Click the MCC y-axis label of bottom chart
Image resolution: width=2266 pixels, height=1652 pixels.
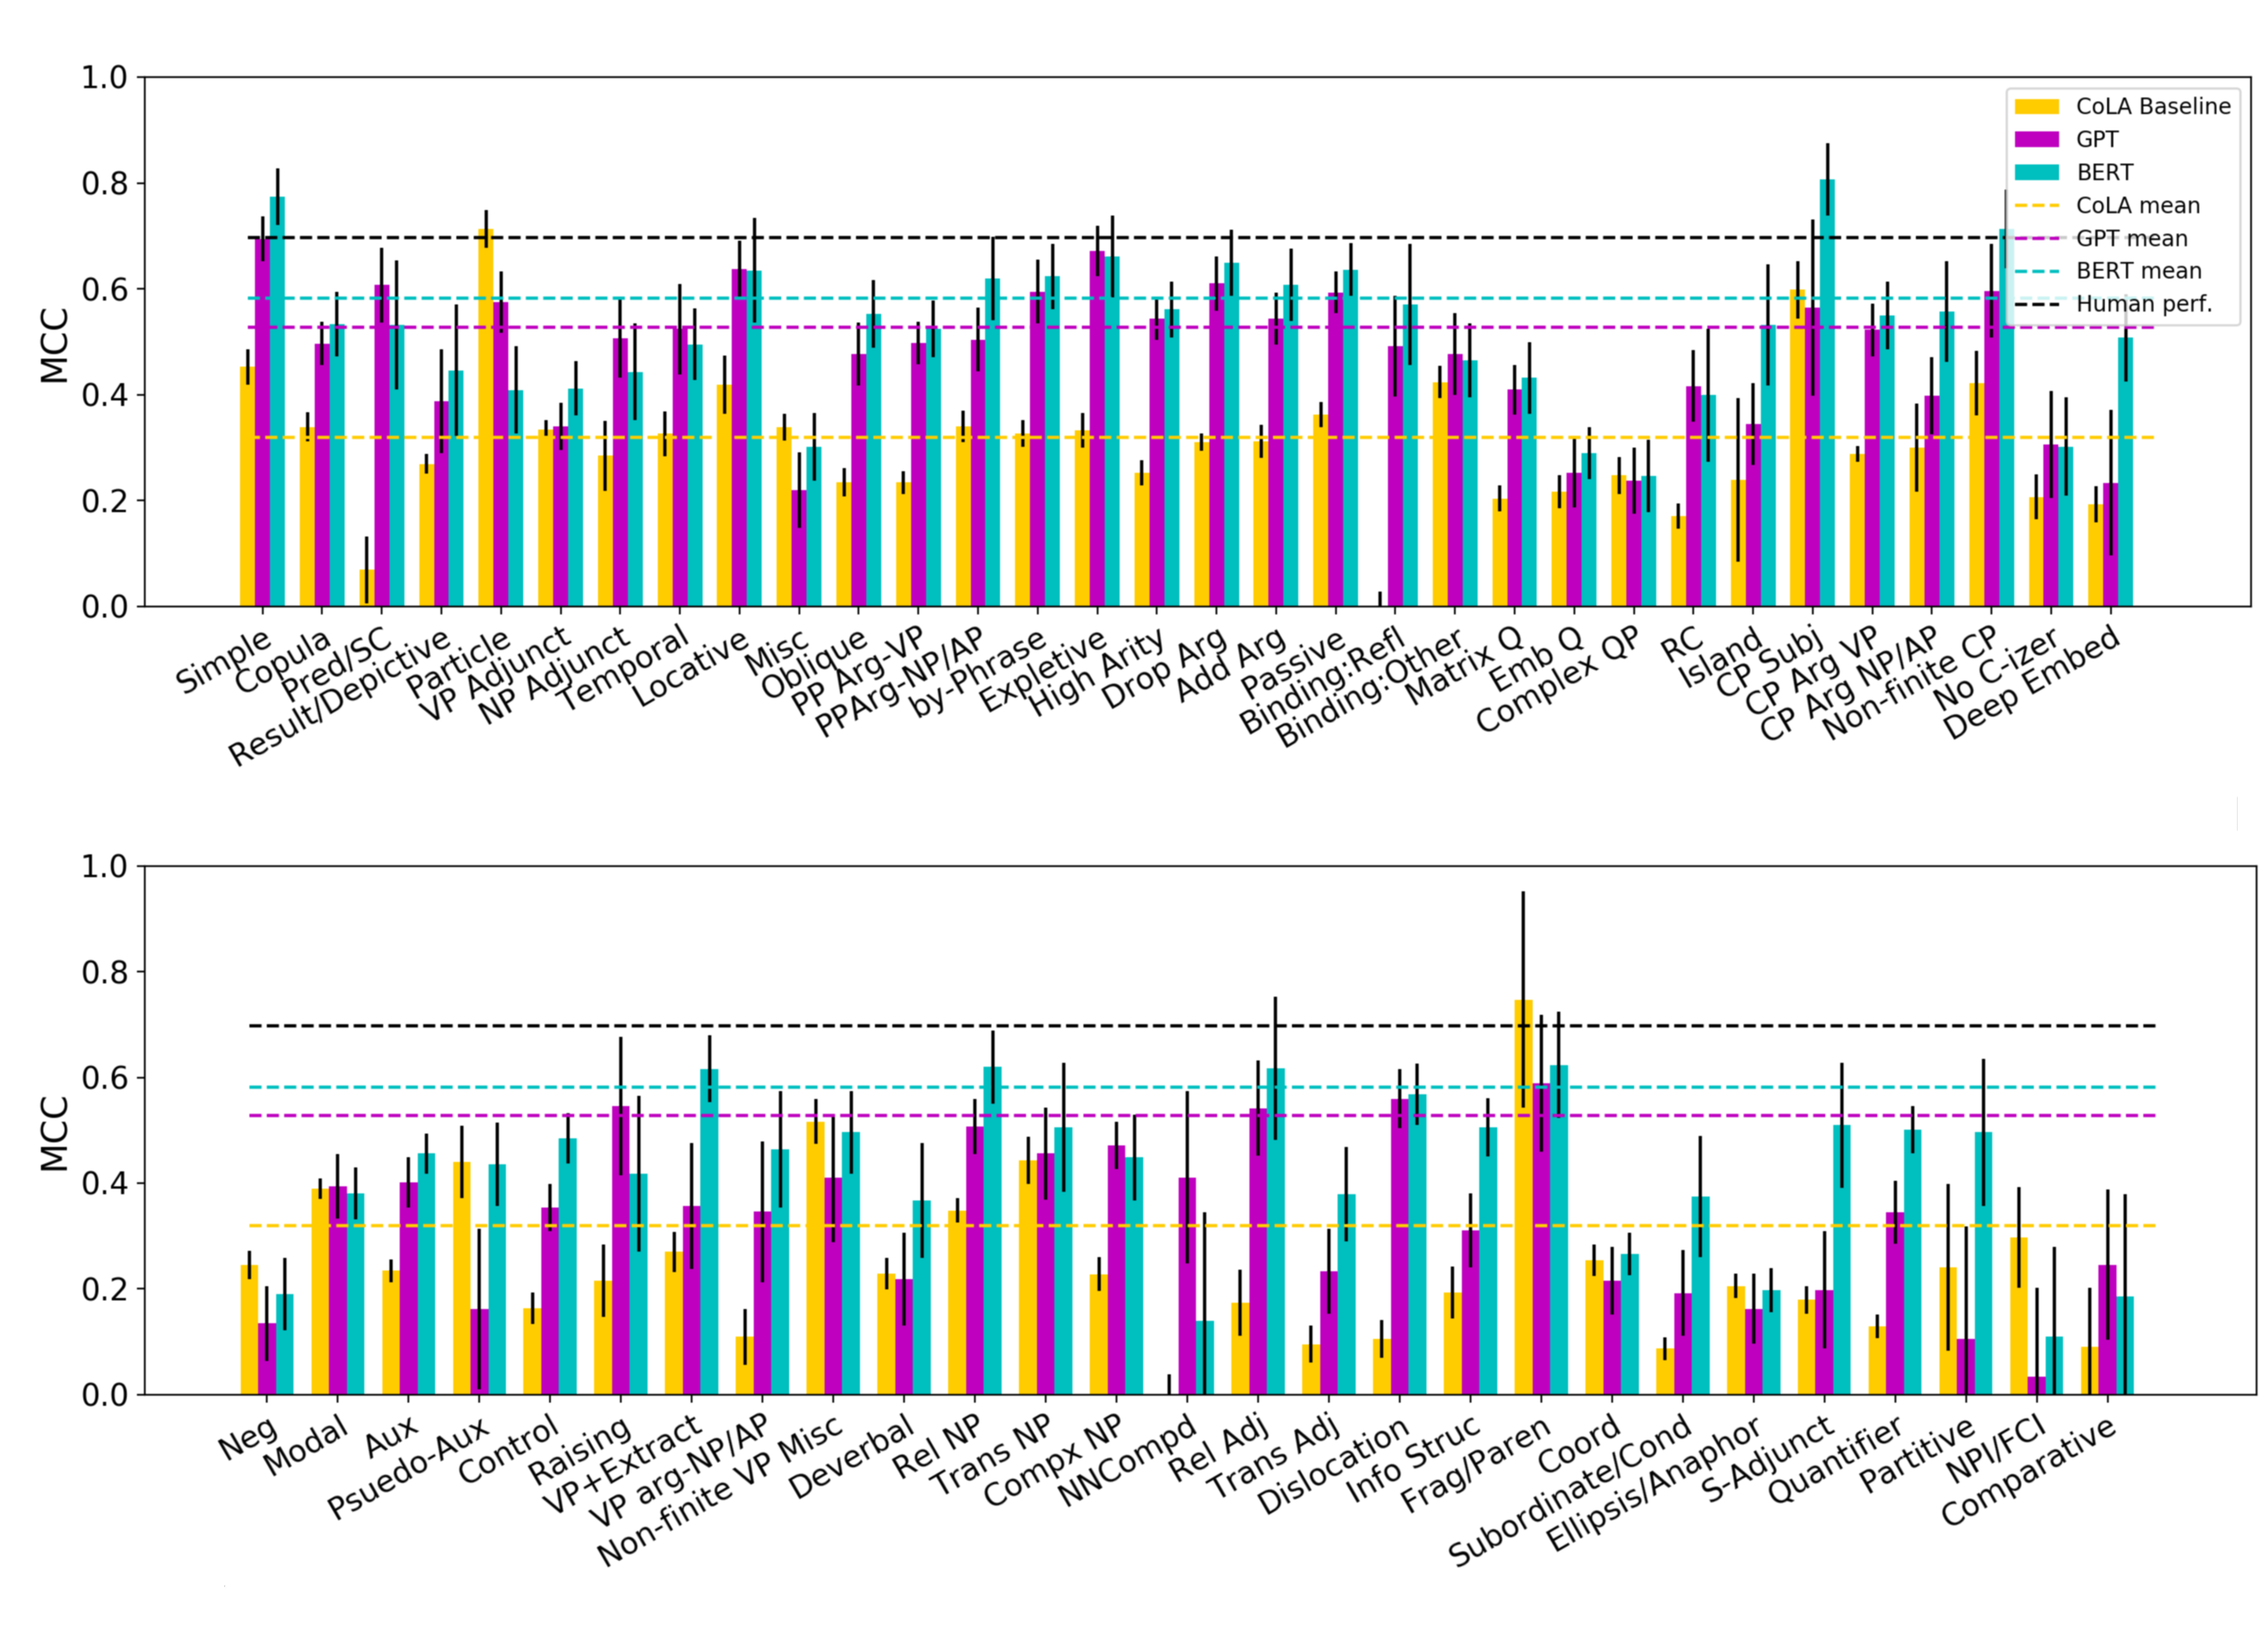coord(54,1133)
